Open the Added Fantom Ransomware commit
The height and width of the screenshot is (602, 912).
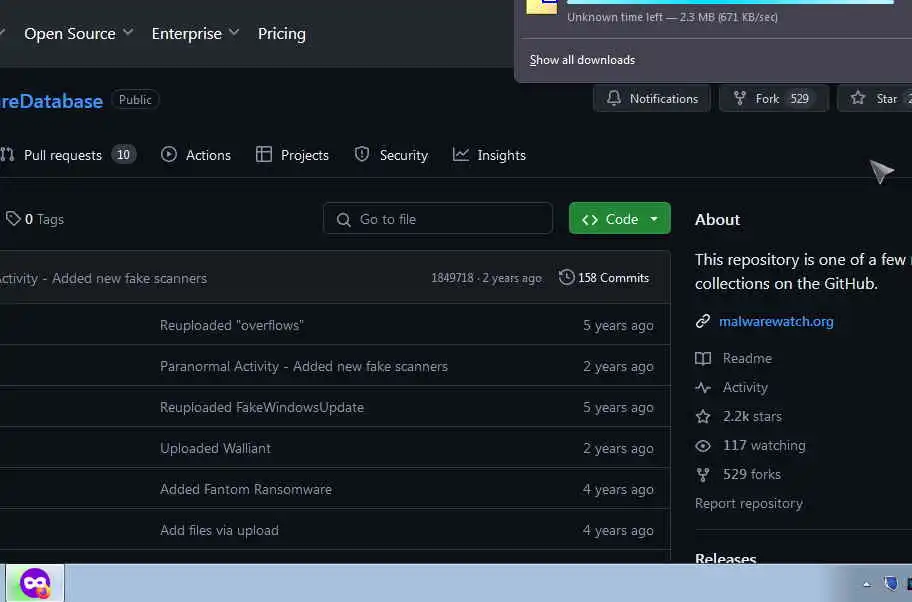tap(245, 489)
